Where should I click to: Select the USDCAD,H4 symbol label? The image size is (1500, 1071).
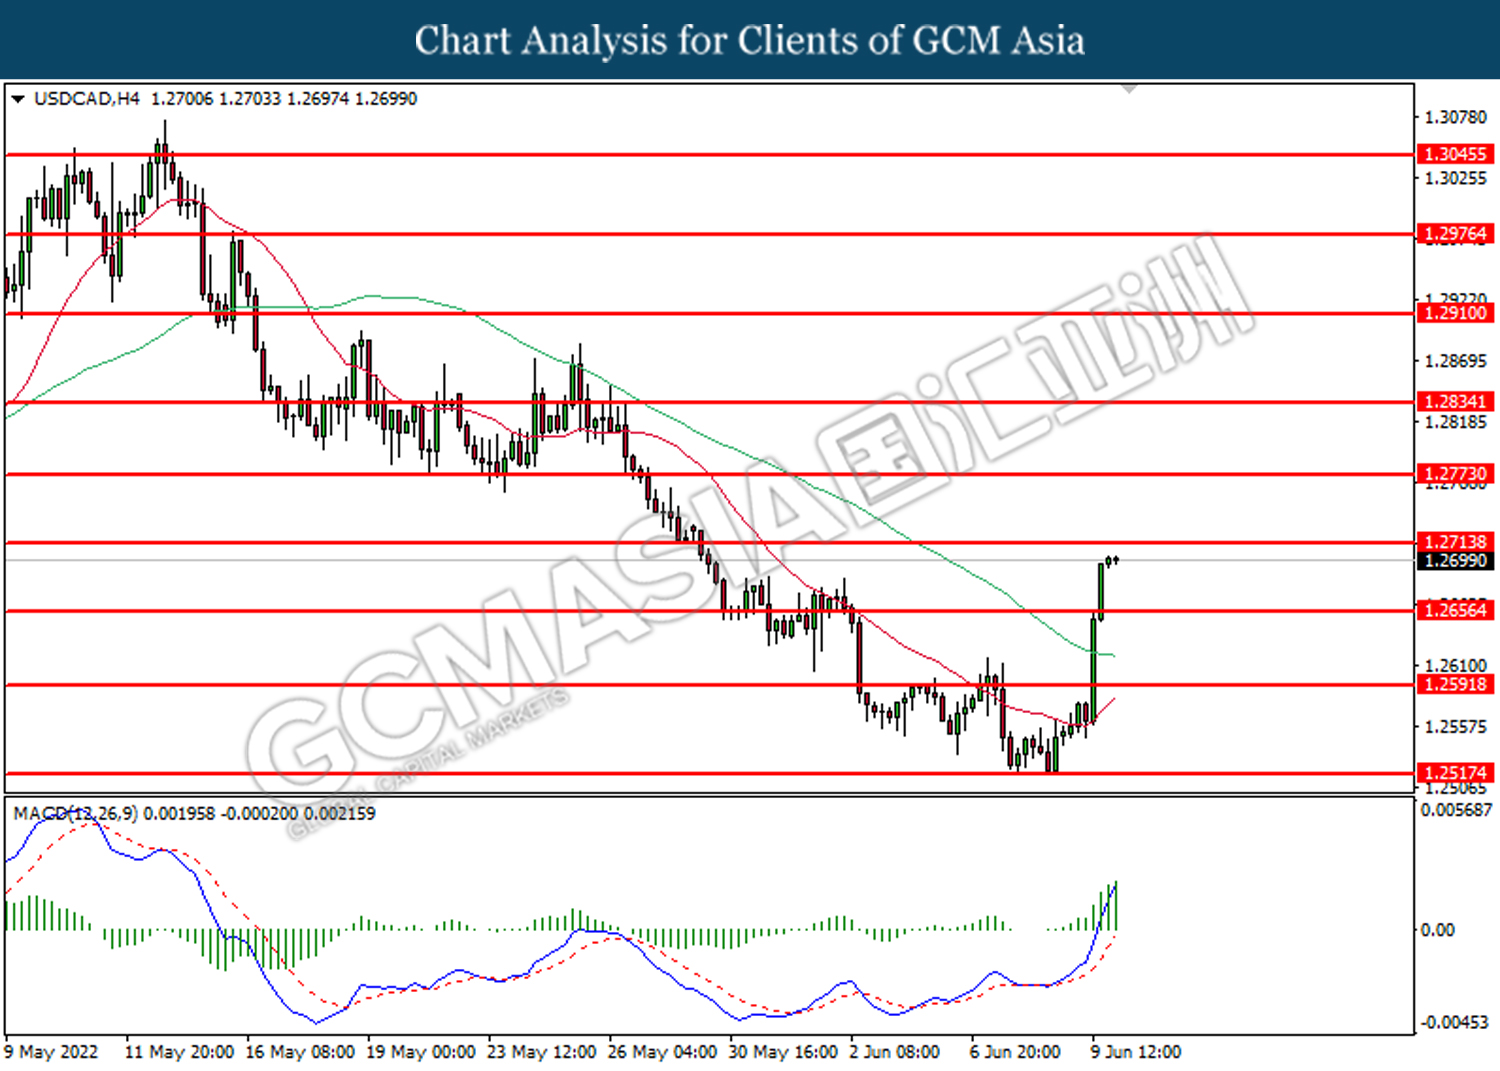pos(87,99)
